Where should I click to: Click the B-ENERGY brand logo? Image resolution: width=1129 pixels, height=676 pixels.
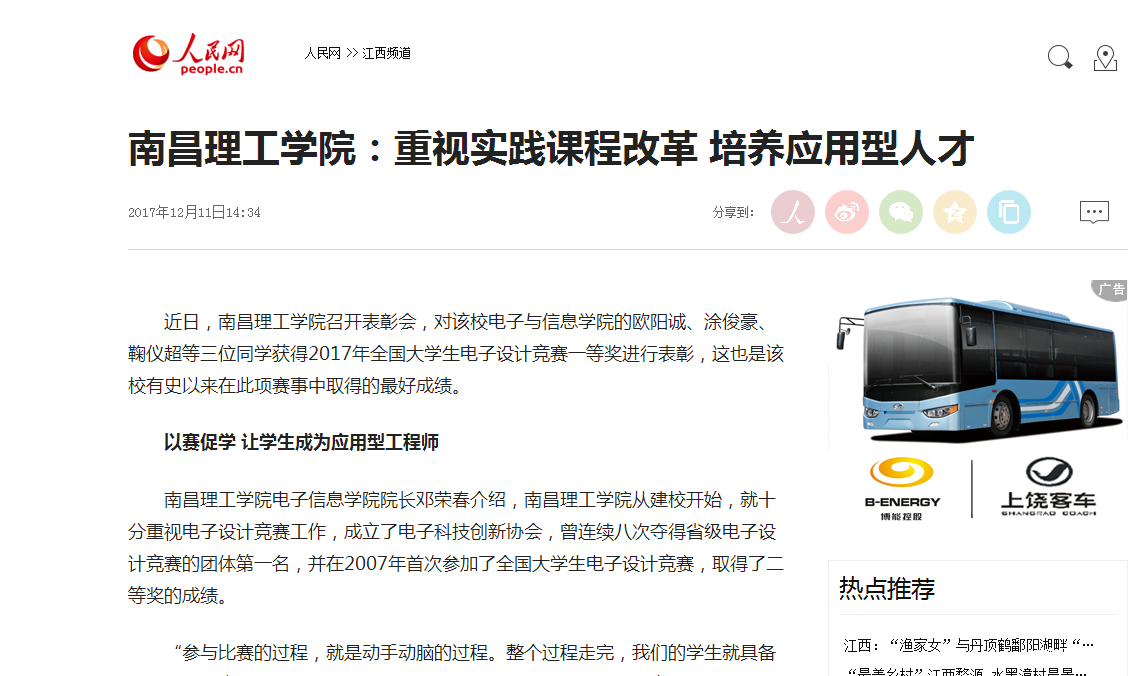click(902, 489)
